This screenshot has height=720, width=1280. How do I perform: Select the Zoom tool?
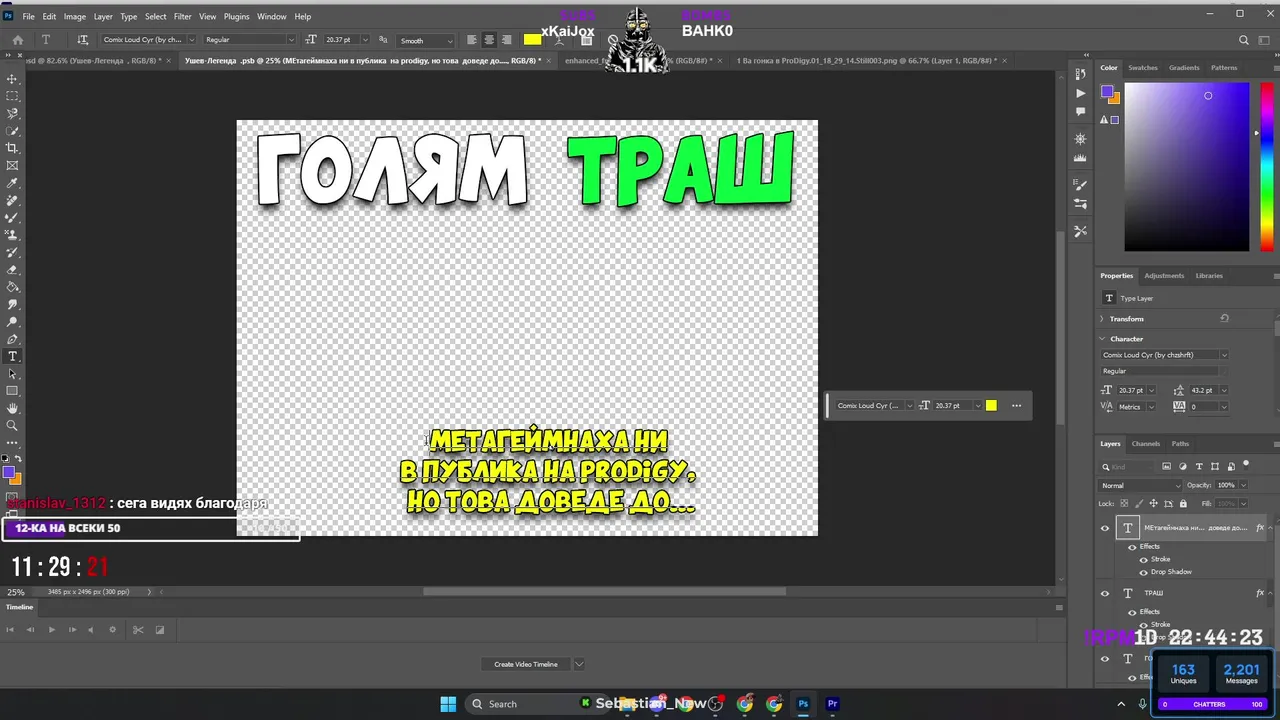[x=12, y=425]
